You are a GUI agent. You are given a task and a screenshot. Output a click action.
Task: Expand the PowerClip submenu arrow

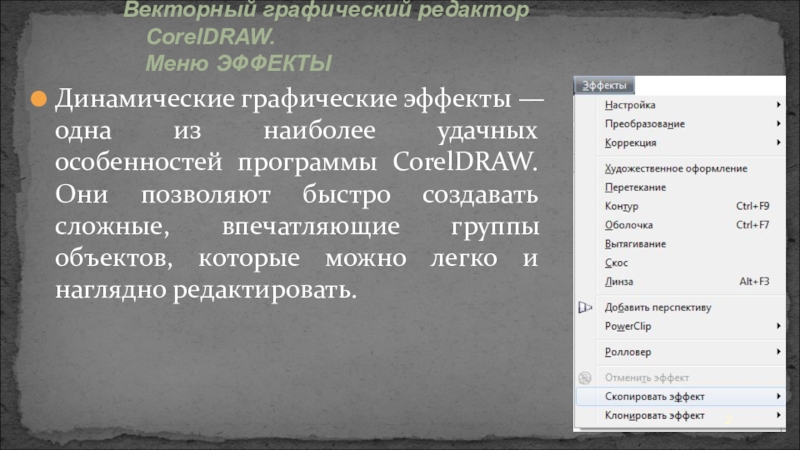[x=779, y=326]
